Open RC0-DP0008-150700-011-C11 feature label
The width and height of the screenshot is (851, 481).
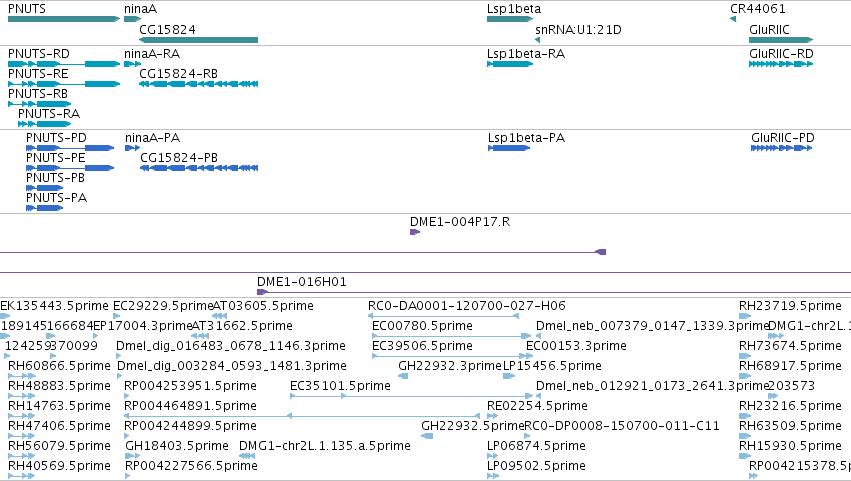[x=622, y=426]
